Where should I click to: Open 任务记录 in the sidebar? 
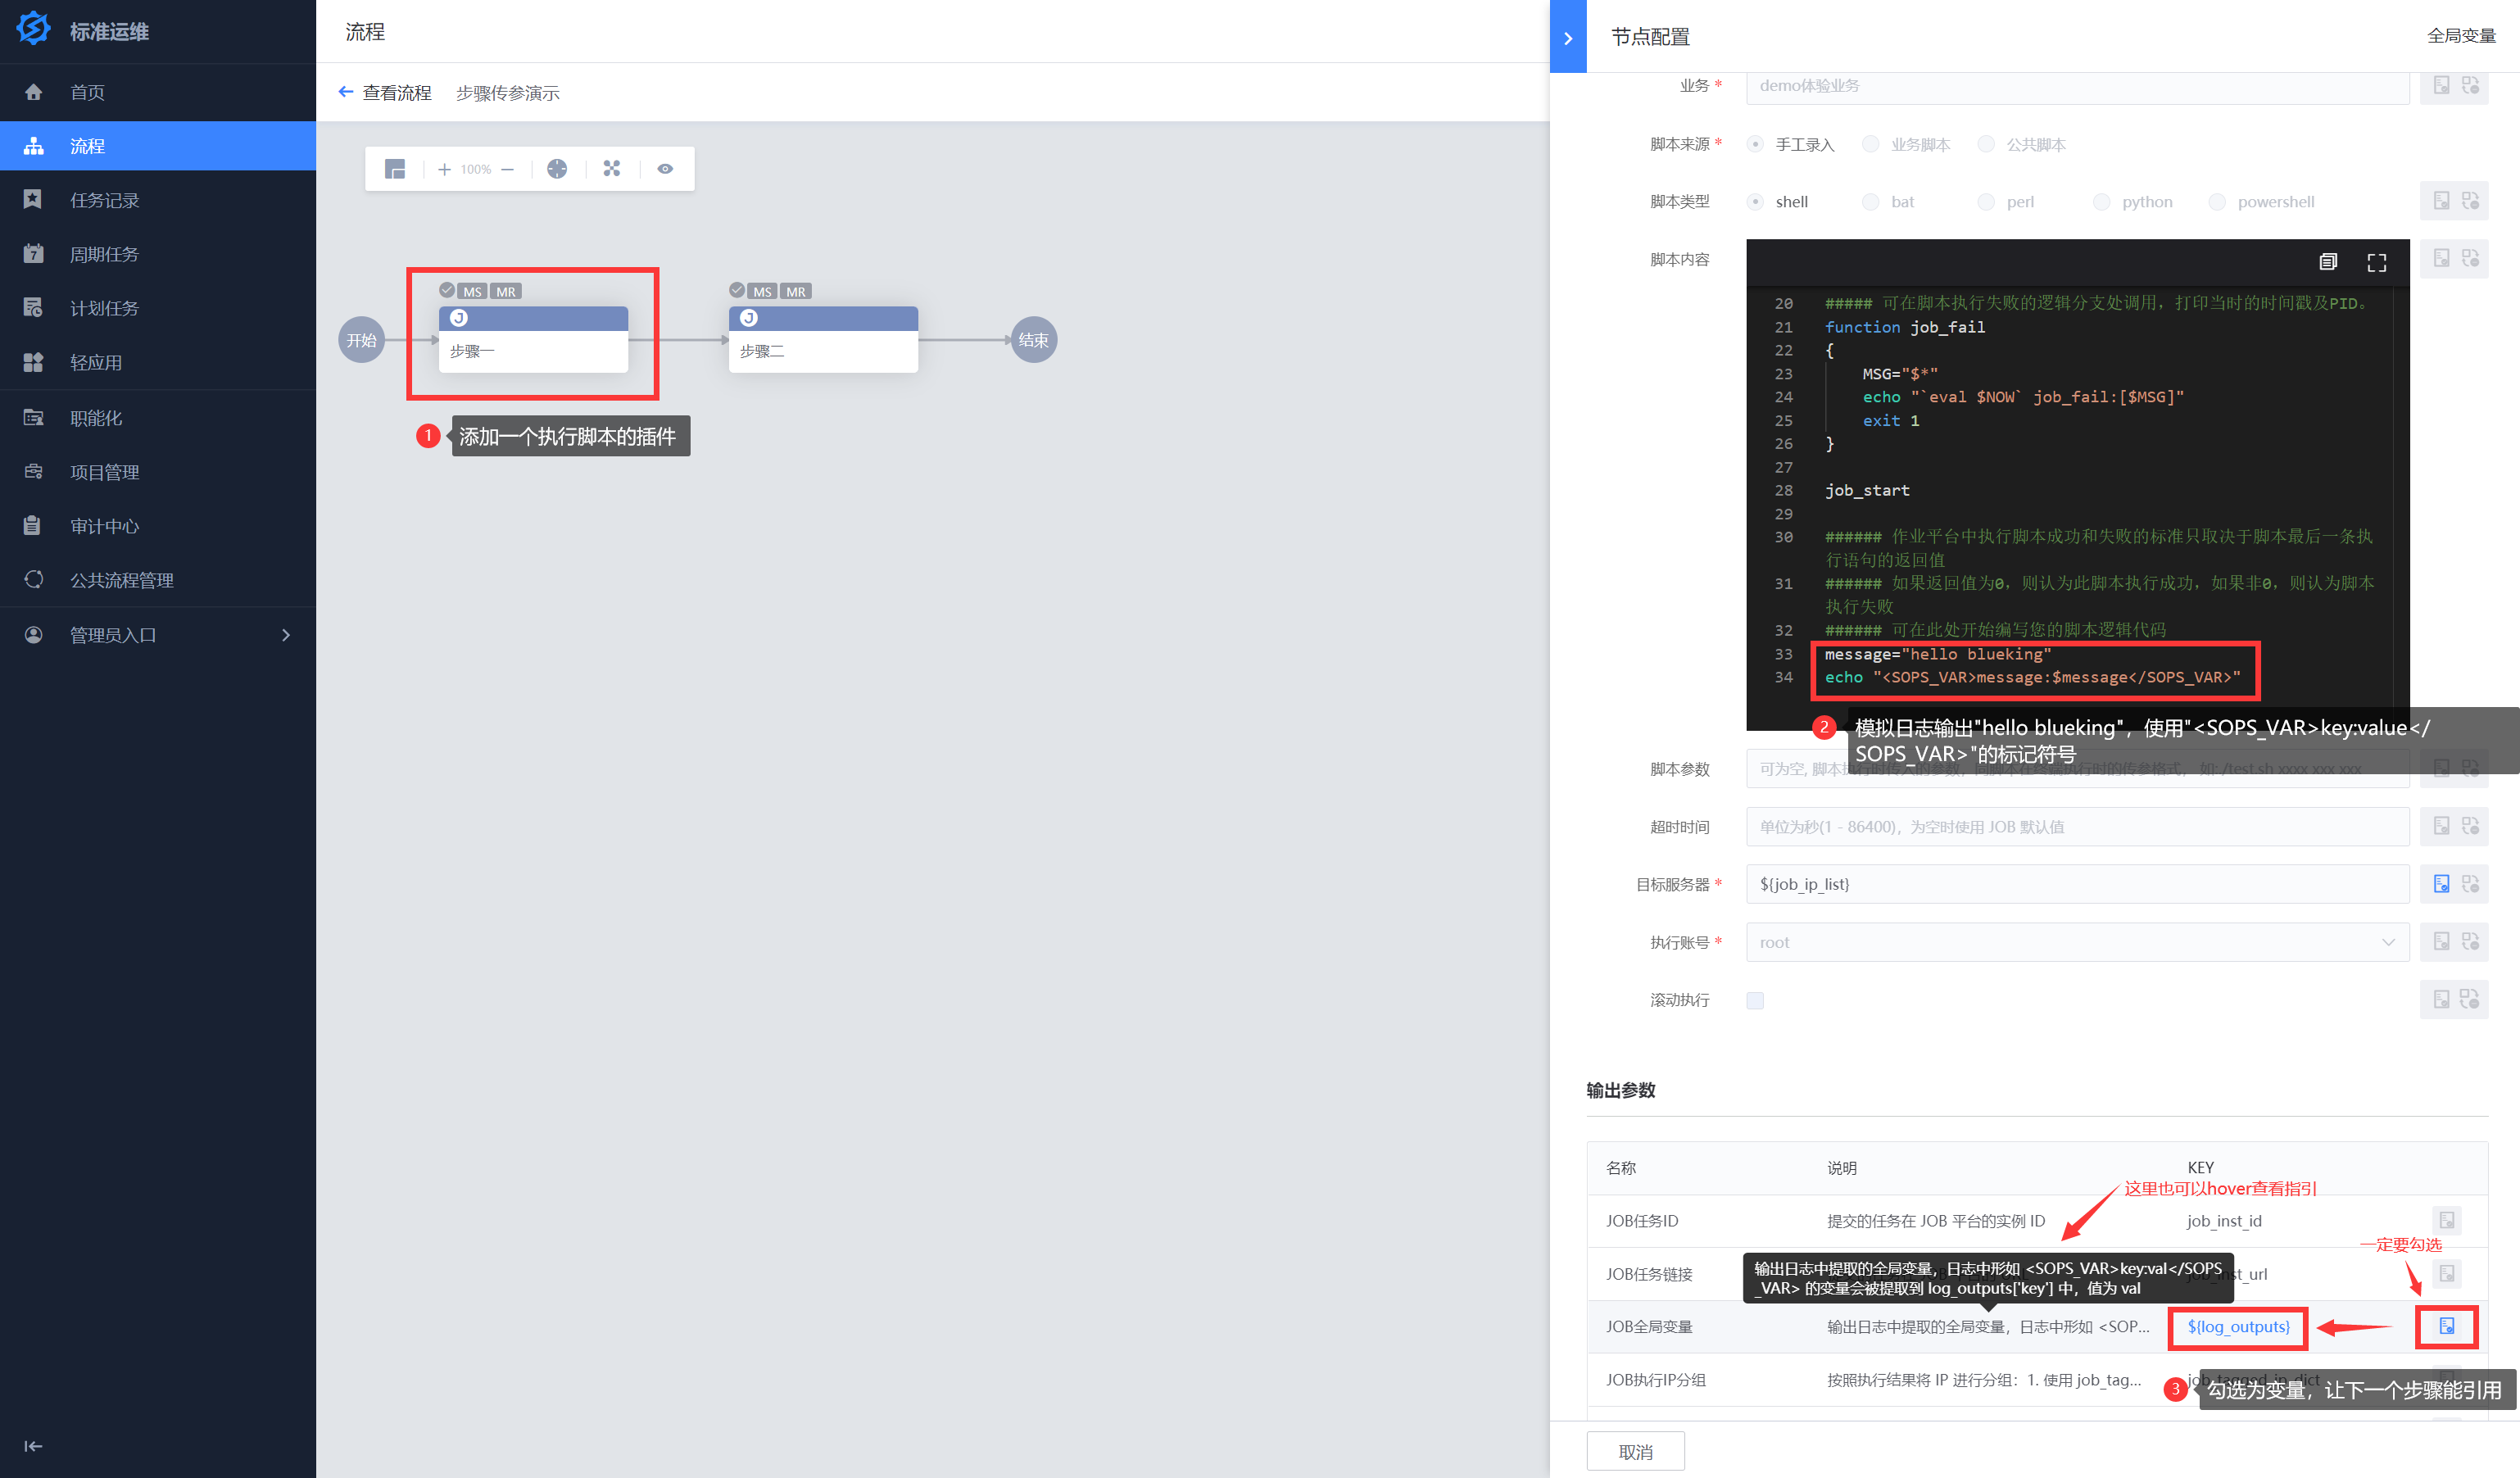click(104, 200)
